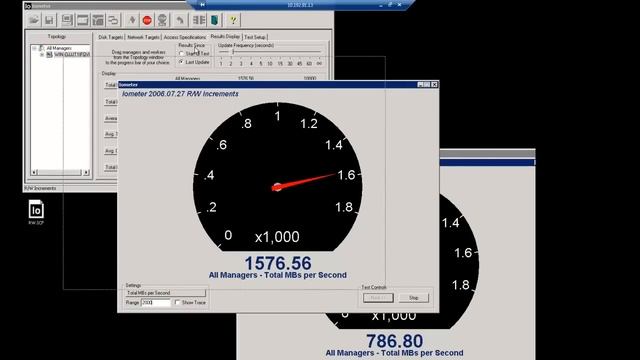
Task: Click Topology scrollbar left arrow
Action: coord(34,173)
